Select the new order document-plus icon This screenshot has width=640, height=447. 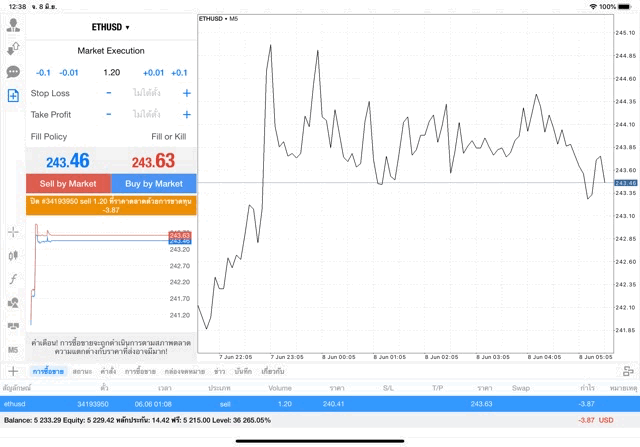[13, 96]
